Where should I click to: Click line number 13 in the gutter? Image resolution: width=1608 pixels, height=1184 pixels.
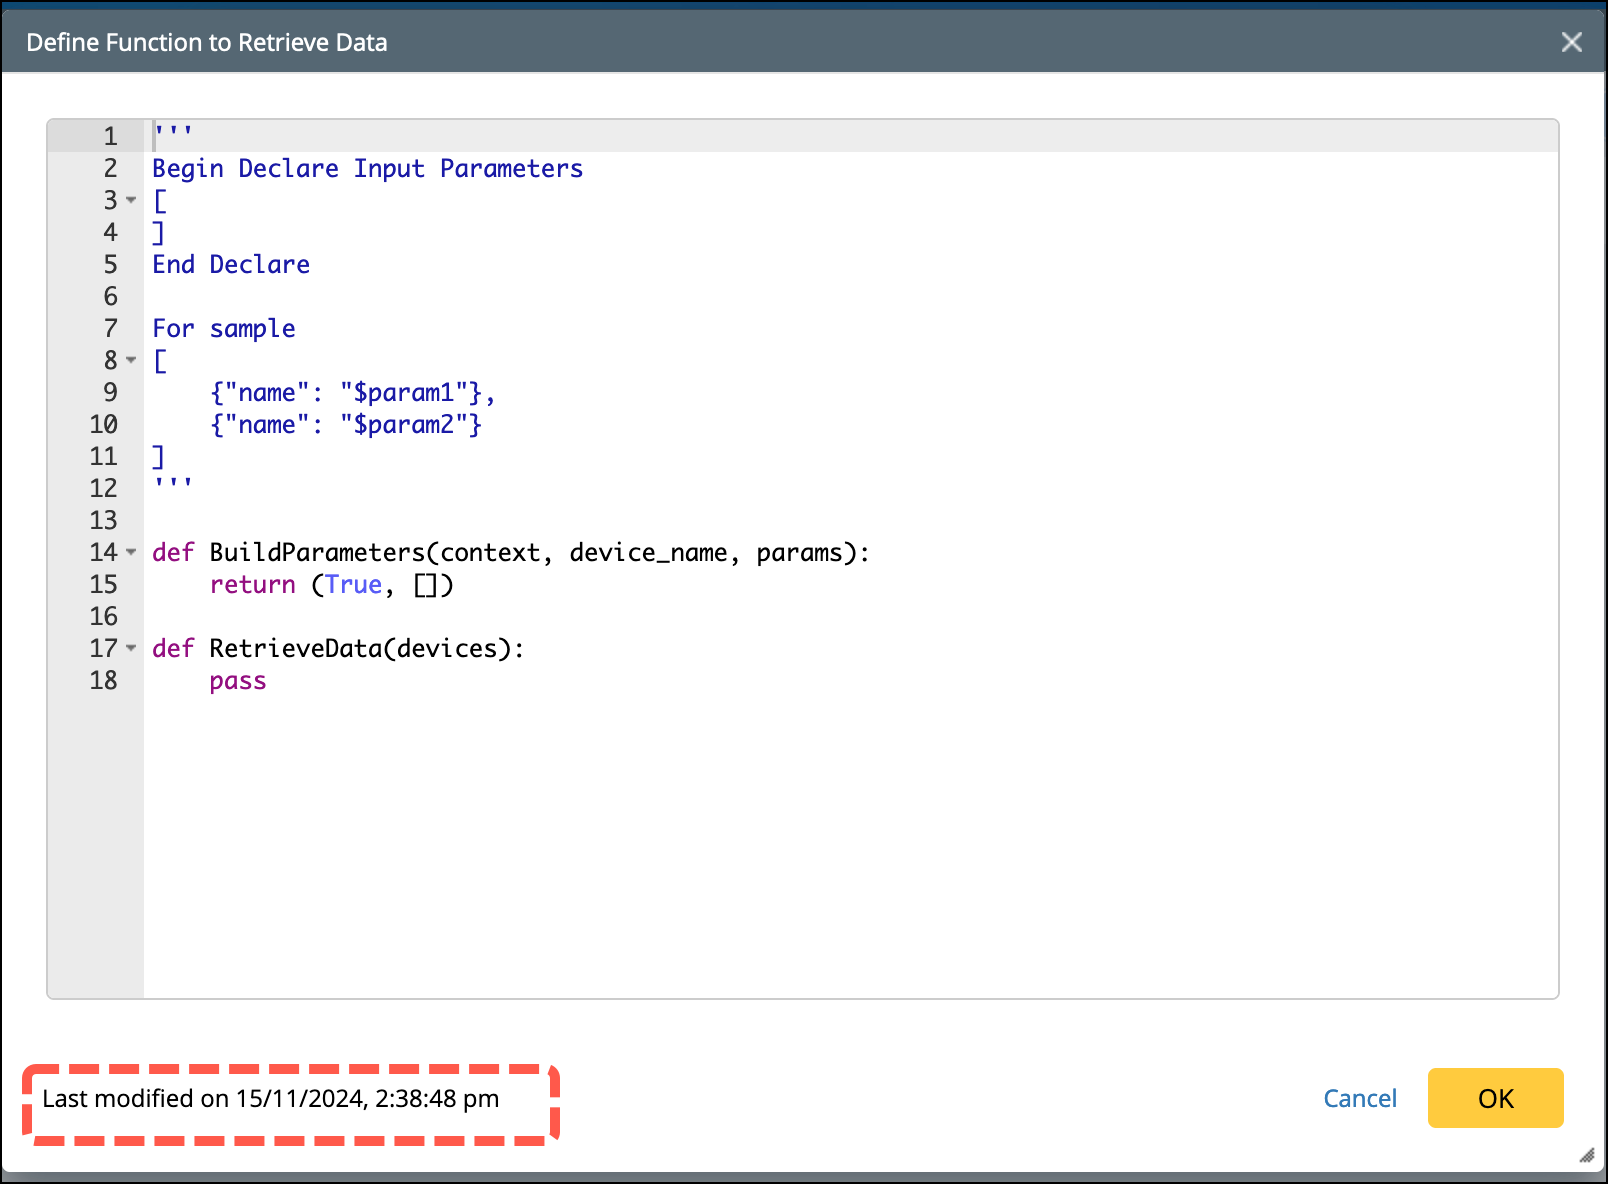104,520
